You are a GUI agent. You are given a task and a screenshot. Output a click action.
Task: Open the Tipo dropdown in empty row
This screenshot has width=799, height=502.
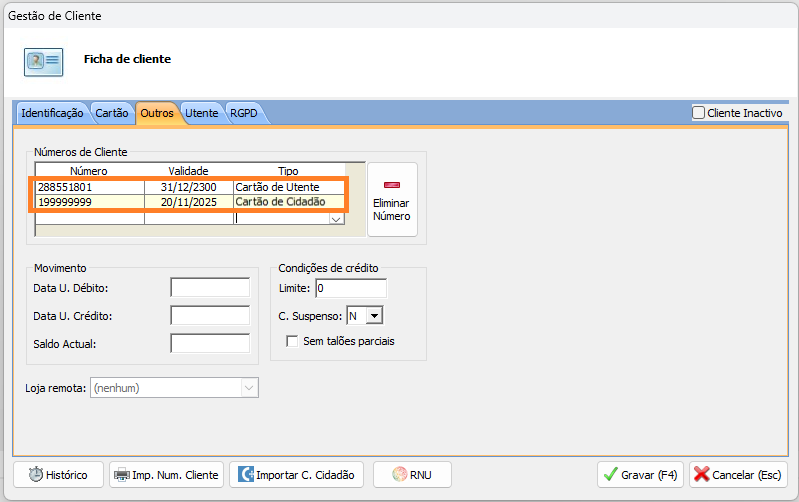pos(335,219)
